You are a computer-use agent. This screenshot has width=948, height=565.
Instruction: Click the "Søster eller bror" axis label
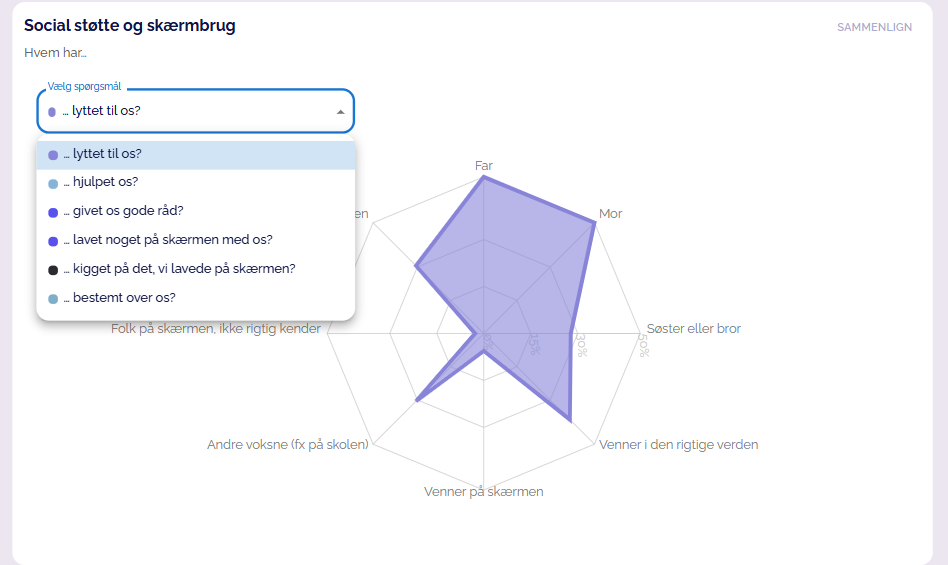point(693,328)
